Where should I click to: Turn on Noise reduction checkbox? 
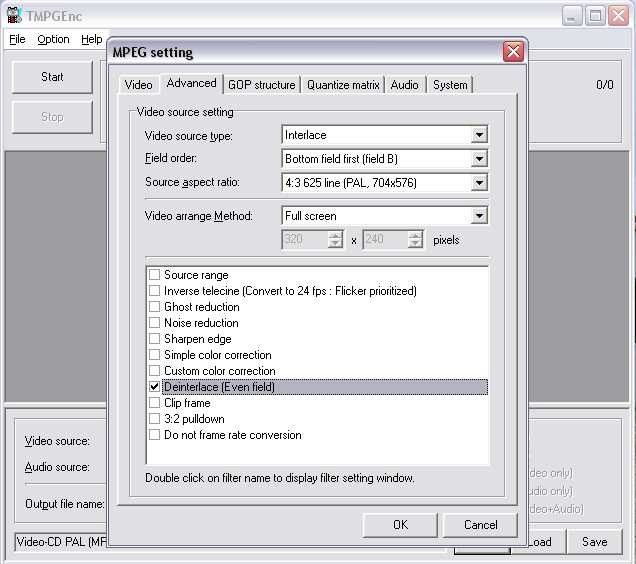click(154, 323)
